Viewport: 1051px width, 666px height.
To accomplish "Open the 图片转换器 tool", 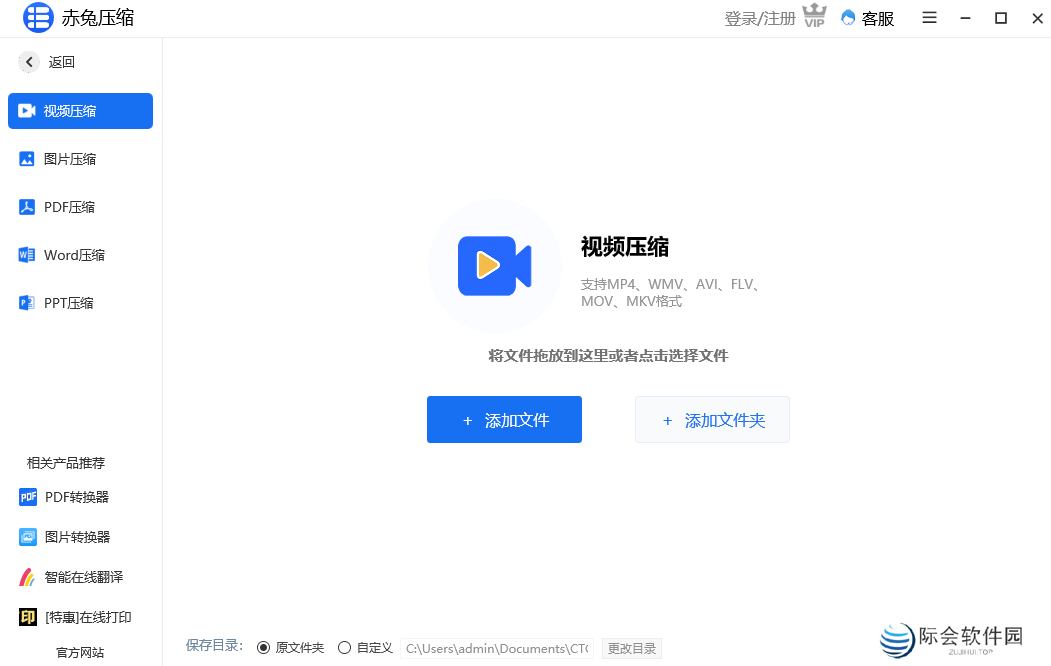I will coord(66,536).
